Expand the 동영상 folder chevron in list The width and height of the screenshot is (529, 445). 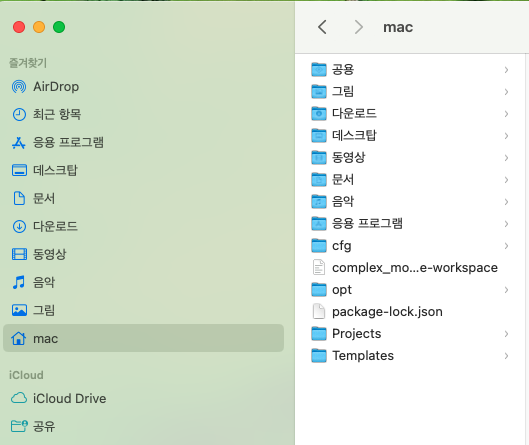coord(506,158)
